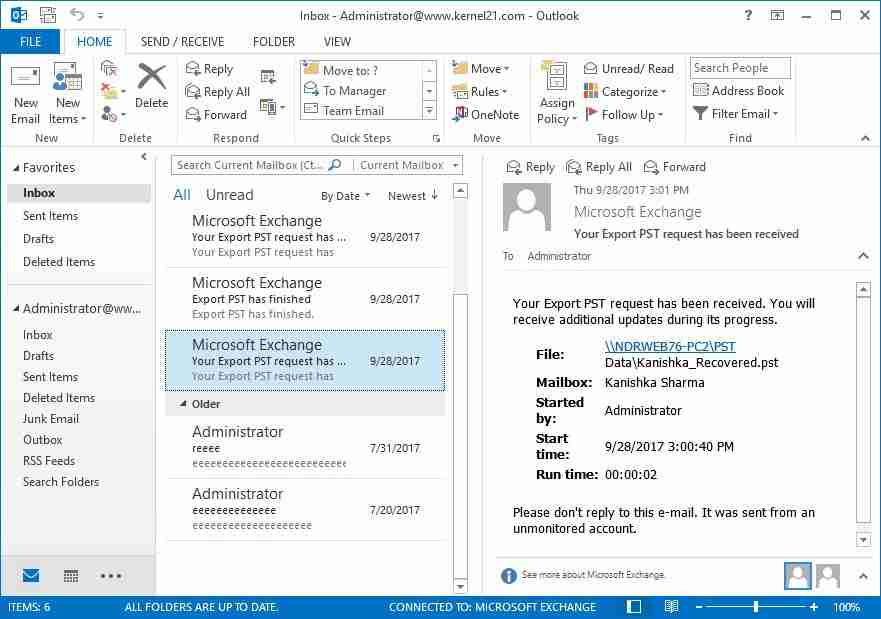Switch to the HOME tab
Viewport: 881px width, 619px height.
pyautogui.click(x=94, y=42)
